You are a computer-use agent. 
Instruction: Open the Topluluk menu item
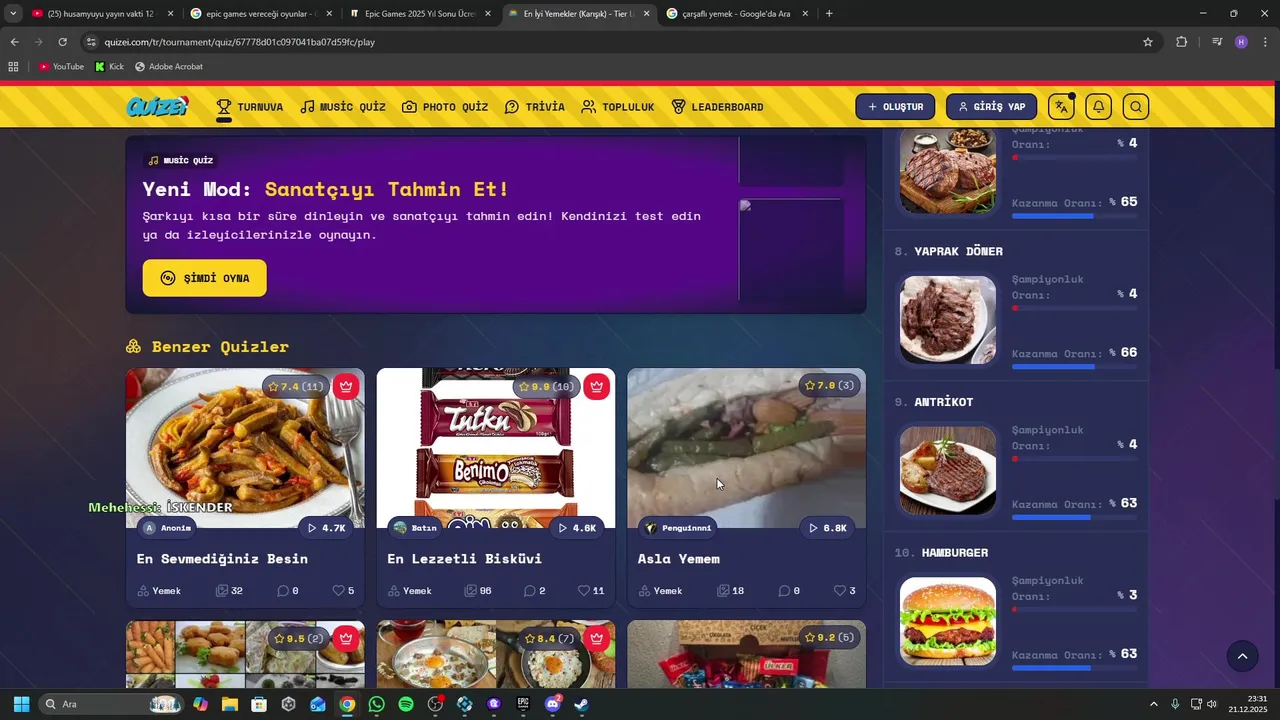617,107
